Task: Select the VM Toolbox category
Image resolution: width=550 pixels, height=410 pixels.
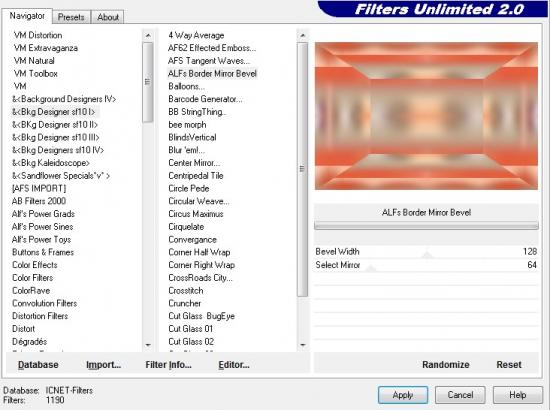Action: pos(36,74)
